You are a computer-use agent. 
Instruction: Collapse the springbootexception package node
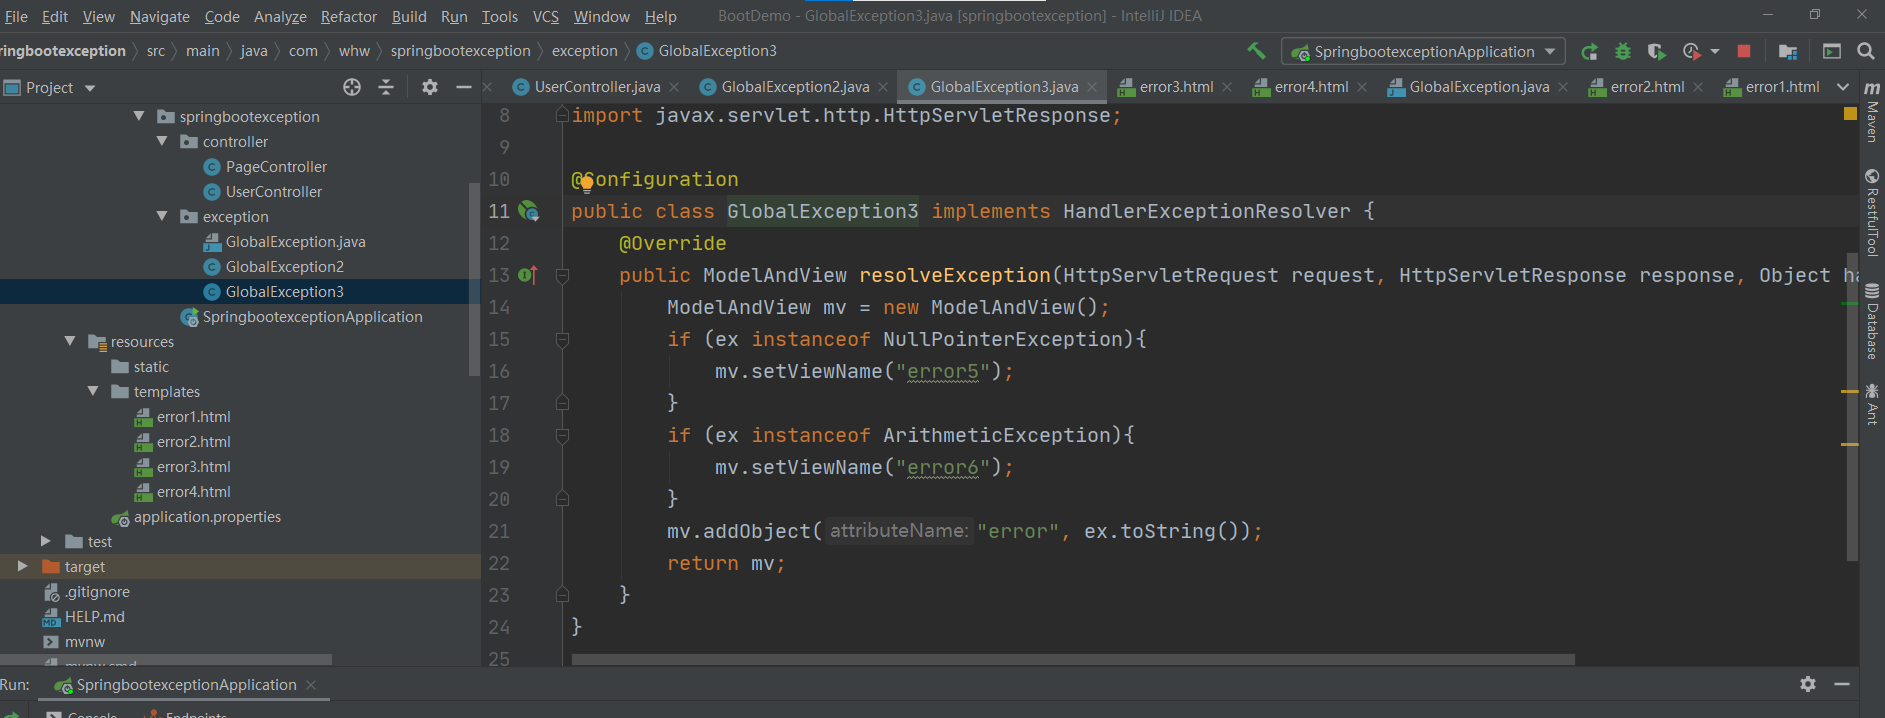click(x=139, y=116)
